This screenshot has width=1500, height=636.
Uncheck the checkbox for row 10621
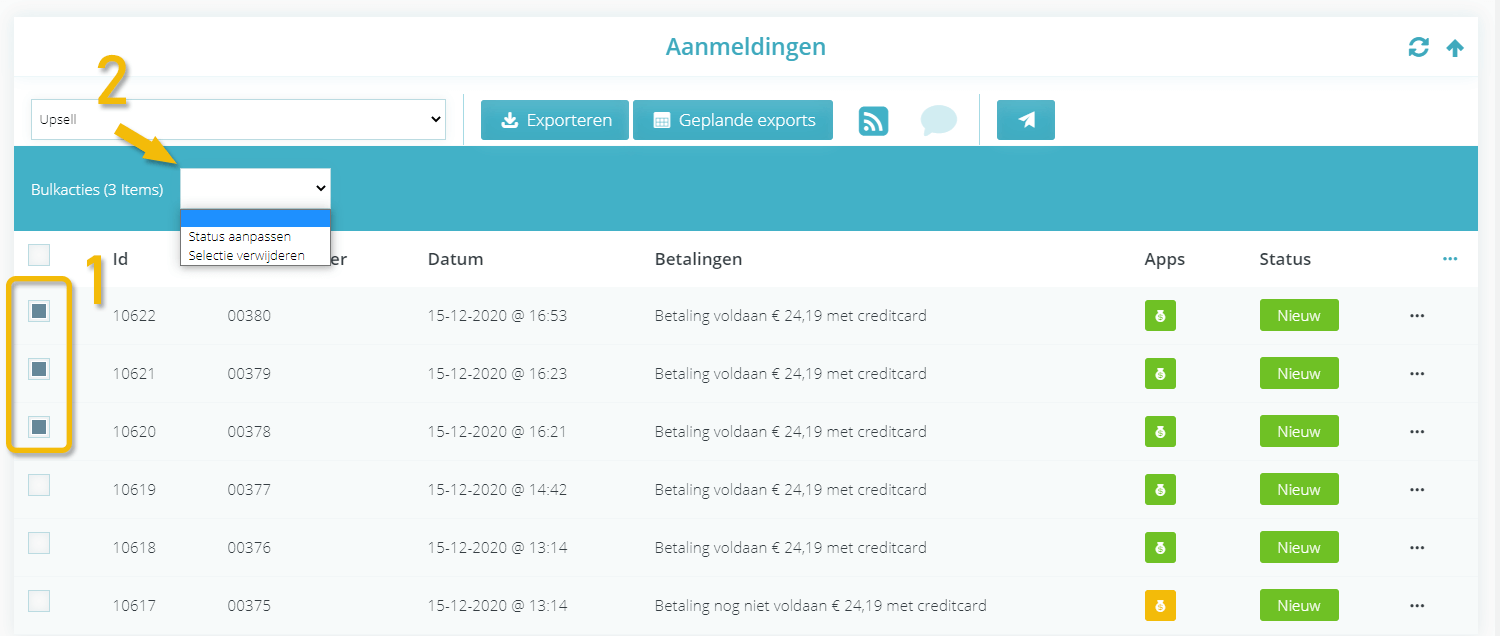coord(39,369)
